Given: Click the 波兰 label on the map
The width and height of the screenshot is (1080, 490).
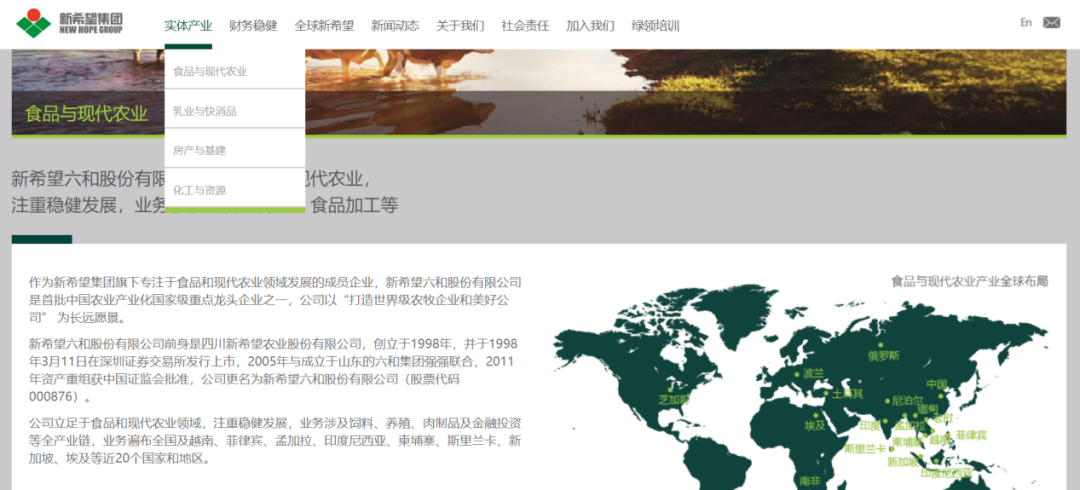Looking at the screenshot, I should 813,373.
